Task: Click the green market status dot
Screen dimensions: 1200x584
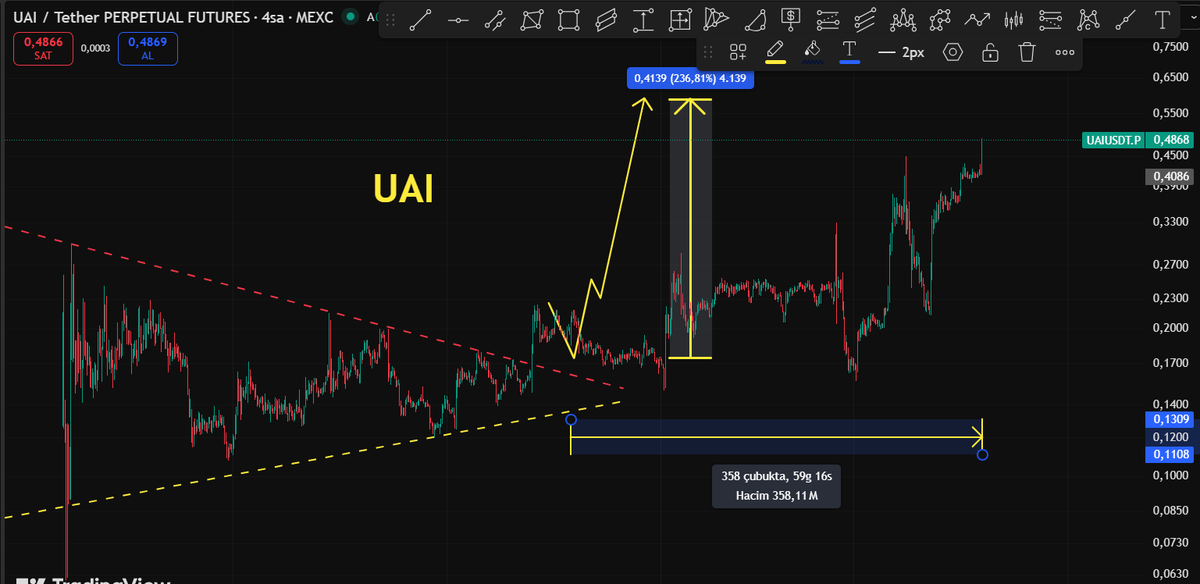Action: (349, 17)
